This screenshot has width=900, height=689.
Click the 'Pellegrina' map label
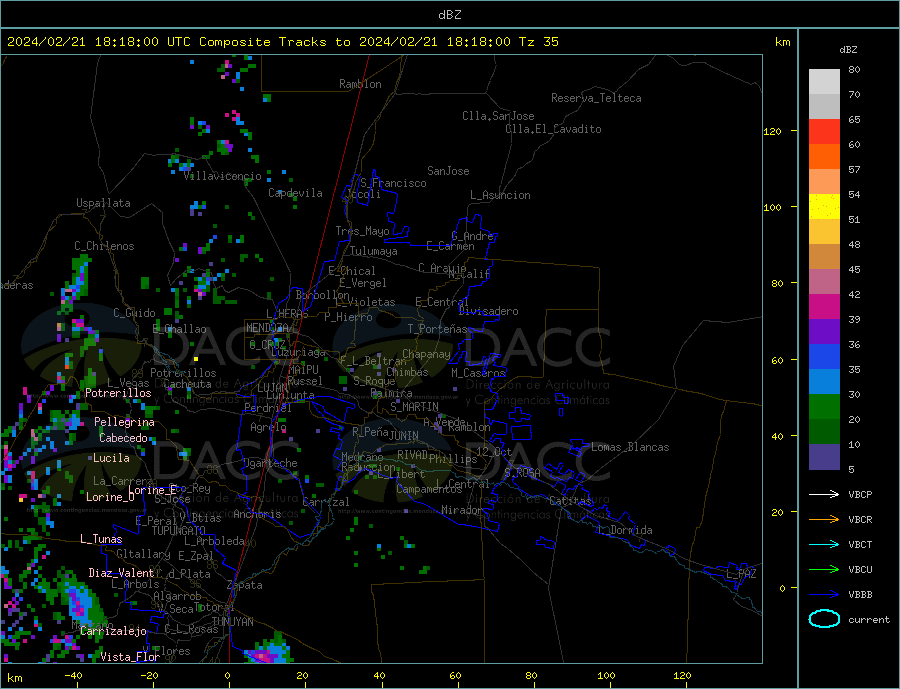click(125, 423)
